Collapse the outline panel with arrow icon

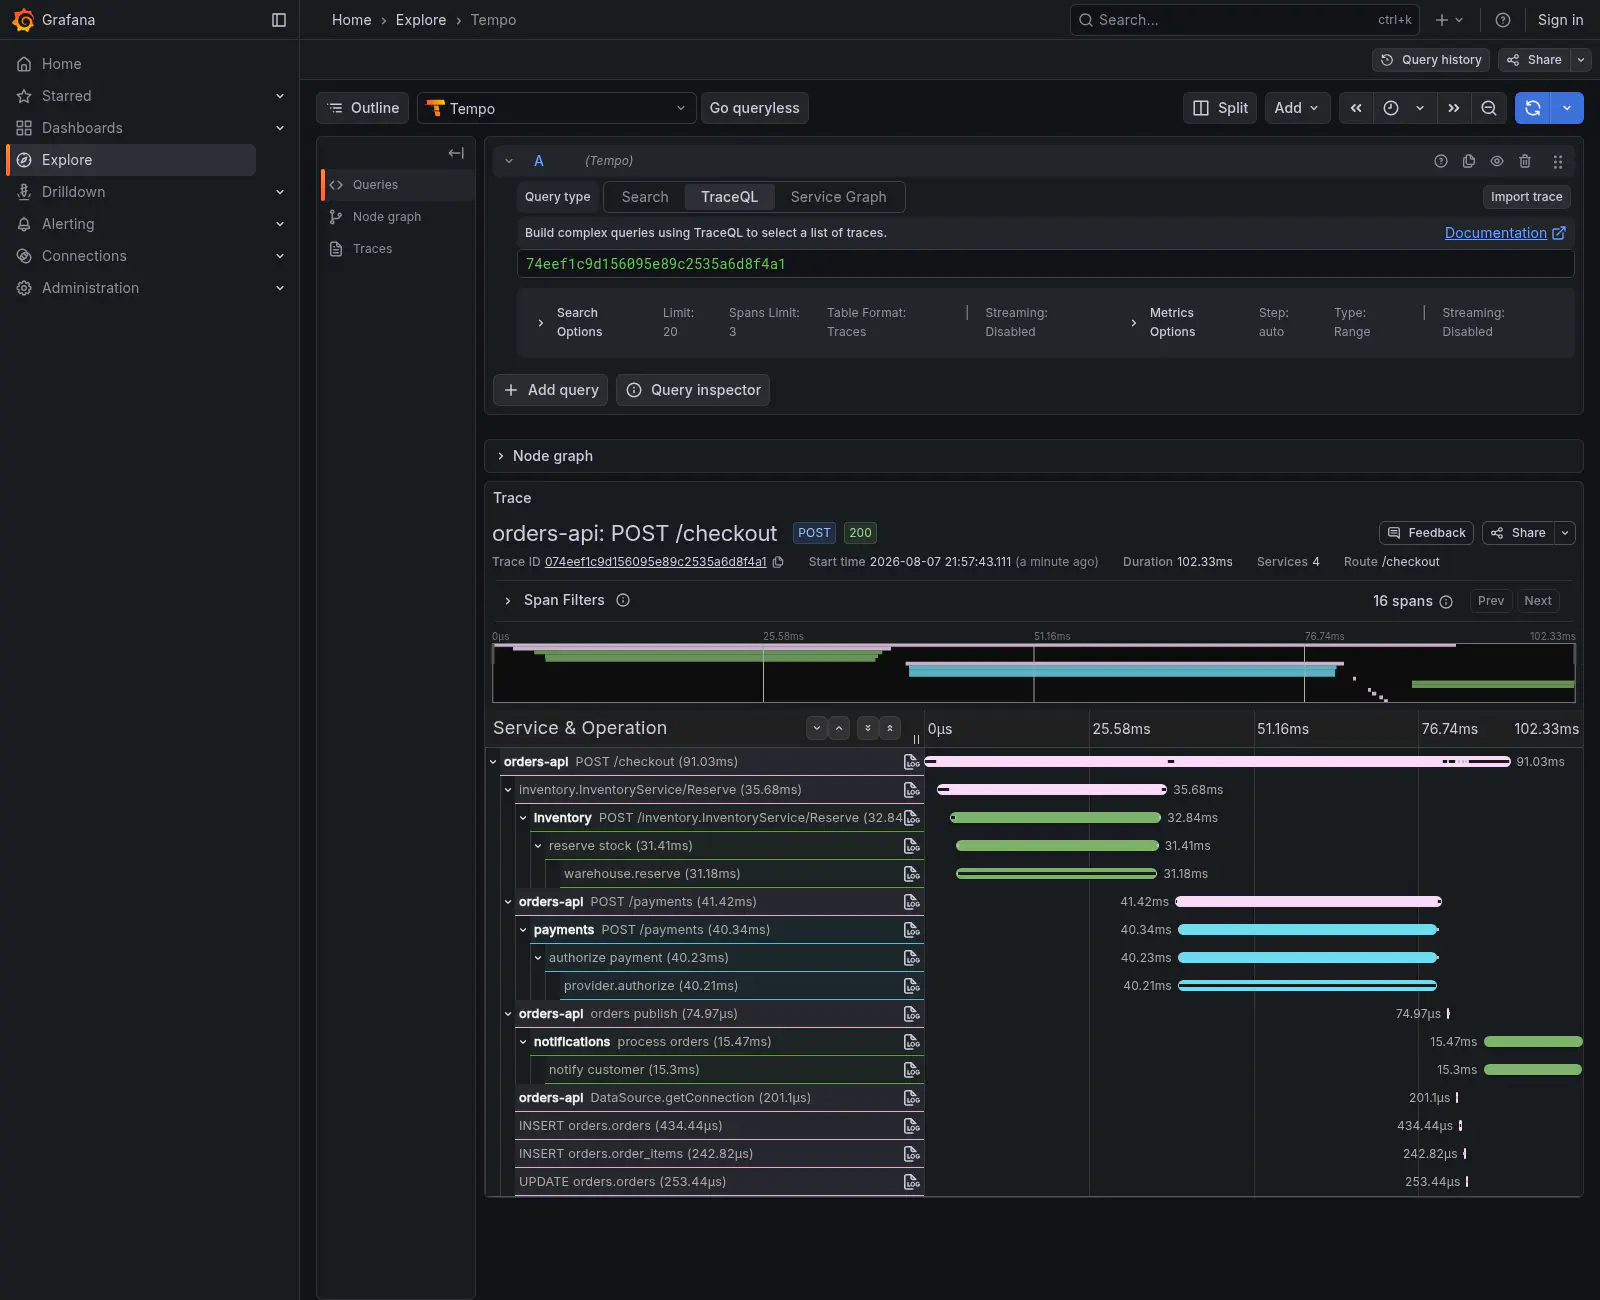point(456,153)
